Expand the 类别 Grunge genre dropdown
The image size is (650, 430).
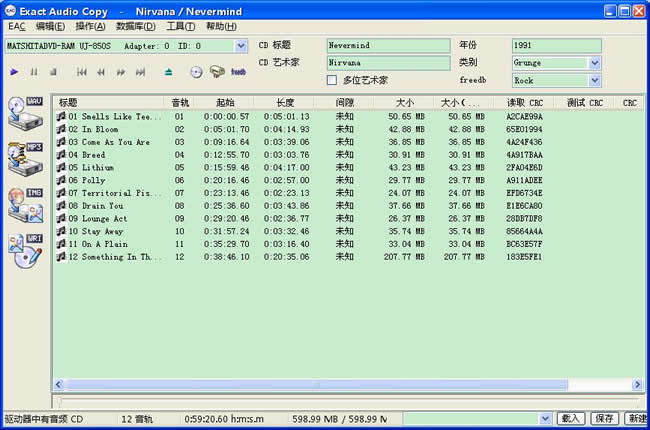(595, 63)
